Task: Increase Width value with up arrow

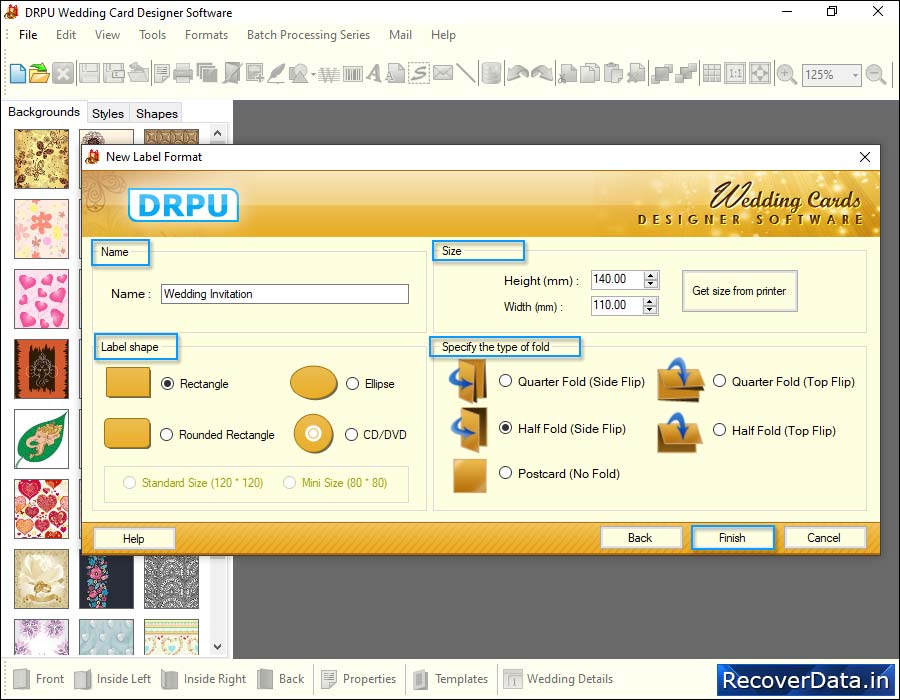Action: pyautogui.click(x=650, y=301)
